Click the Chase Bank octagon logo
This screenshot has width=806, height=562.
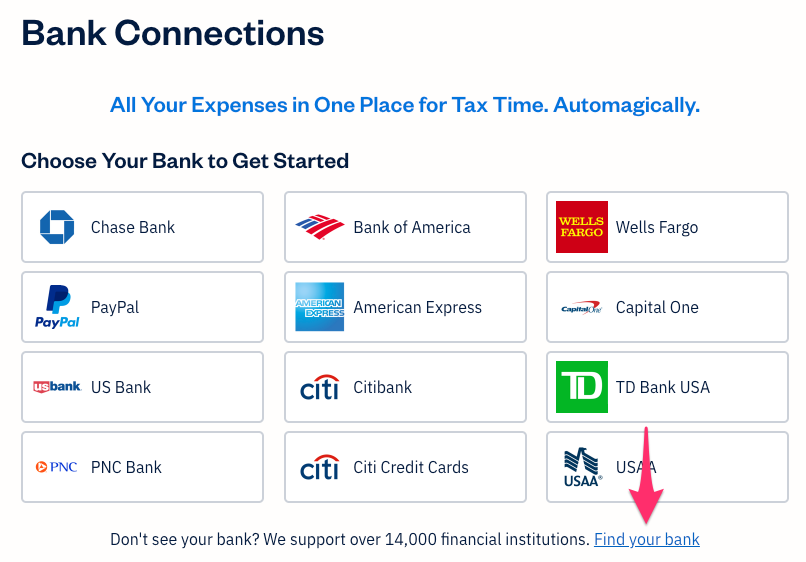[x=57, y=227]
